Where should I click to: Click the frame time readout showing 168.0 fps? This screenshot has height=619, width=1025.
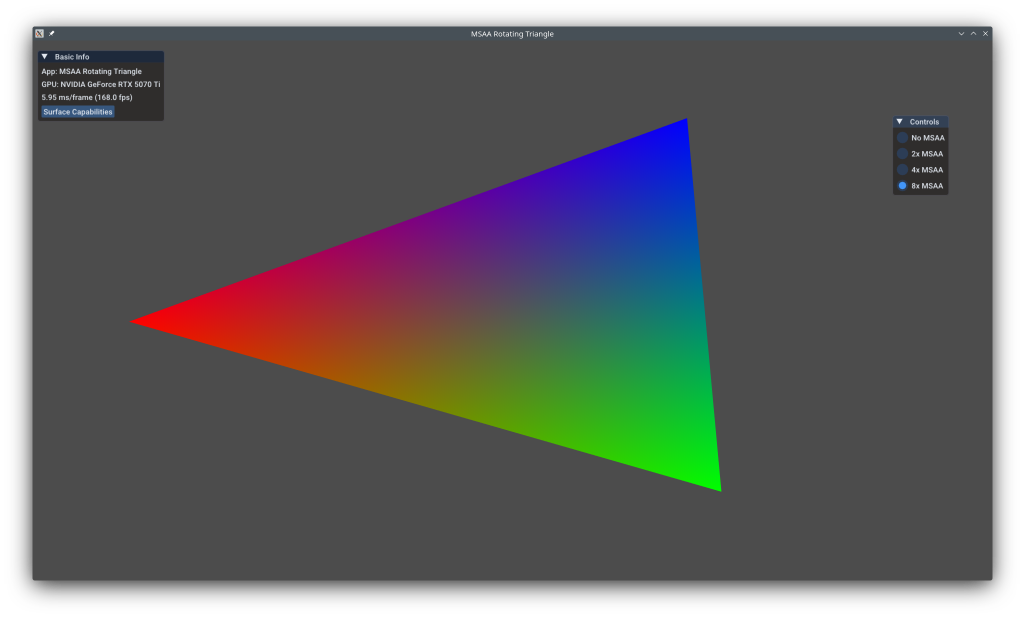point(86,97)
